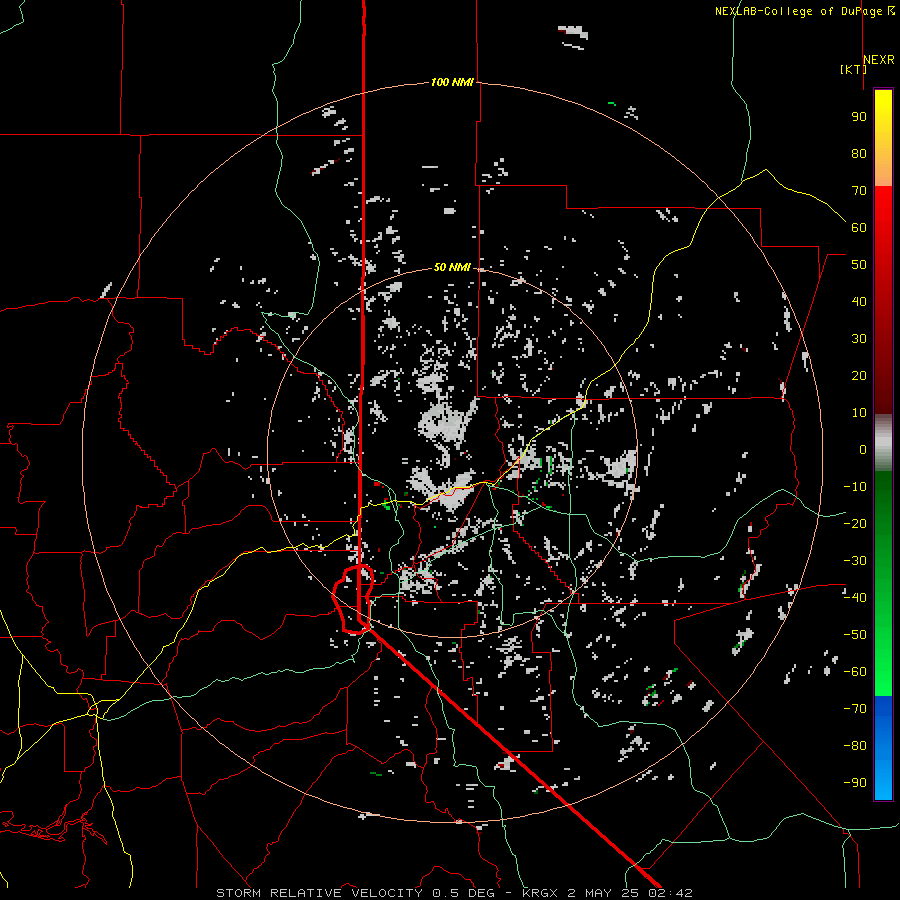Screen dimensions: 900x900
Task: Click the 10 value on velocity scale
Action: 859,413
